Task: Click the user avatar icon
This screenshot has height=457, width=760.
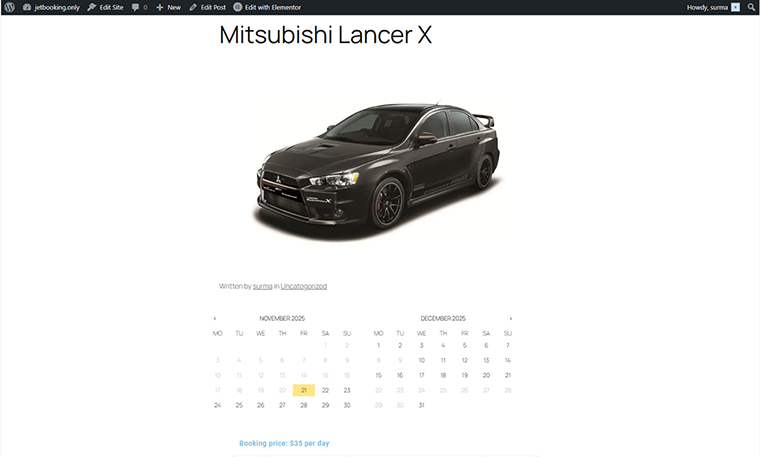Action: [x=735, y=7]
